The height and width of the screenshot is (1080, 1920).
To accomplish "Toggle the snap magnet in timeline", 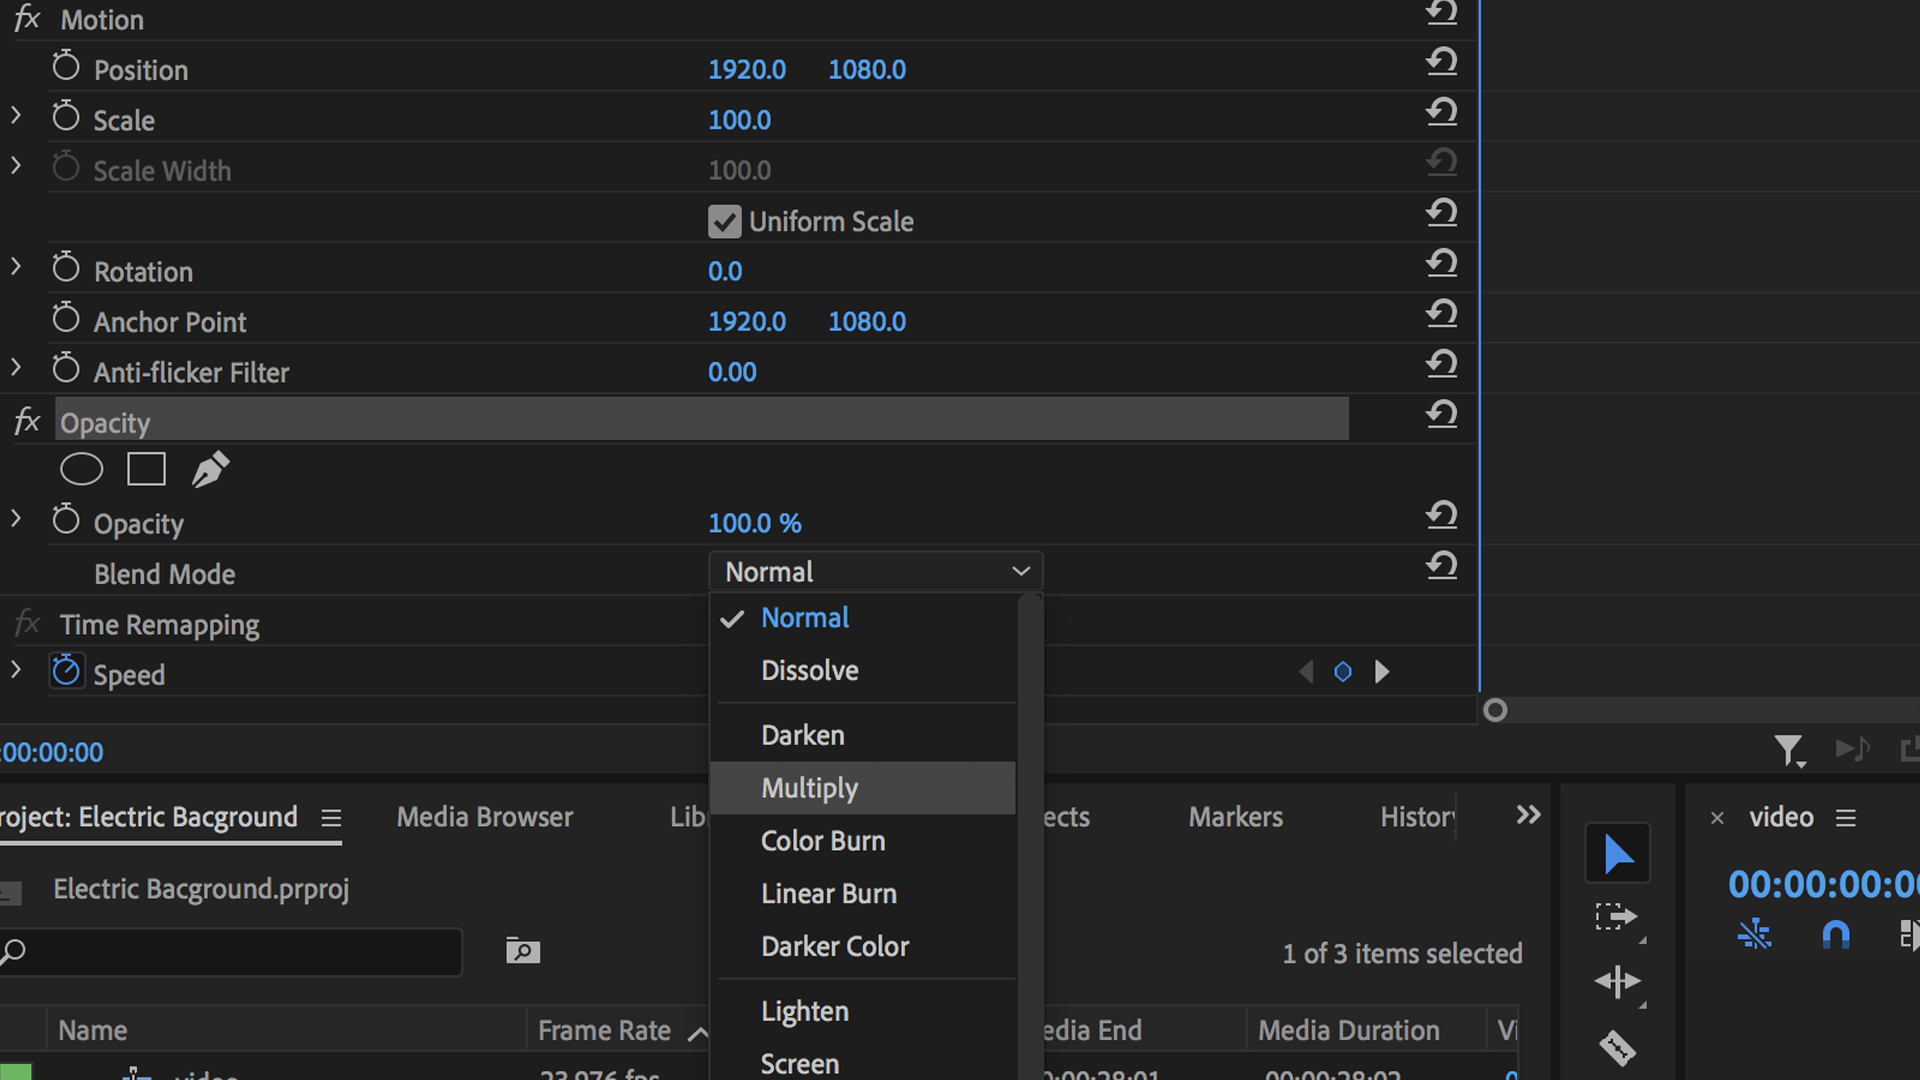I will coord(1836,935).
